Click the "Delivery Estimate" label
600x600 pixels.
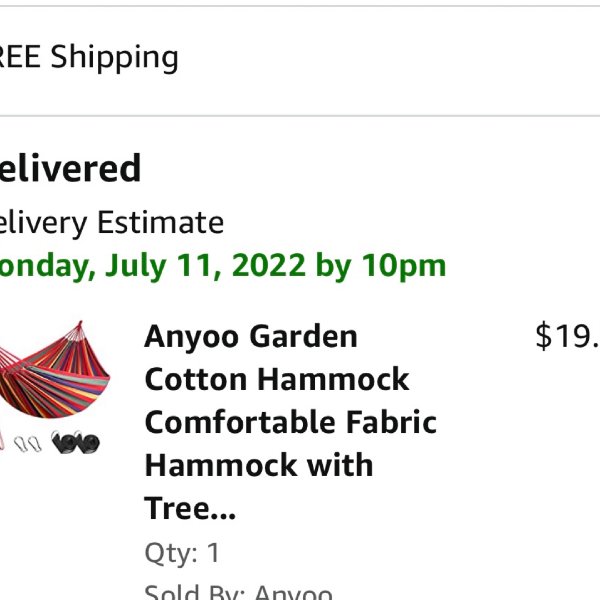112,223
